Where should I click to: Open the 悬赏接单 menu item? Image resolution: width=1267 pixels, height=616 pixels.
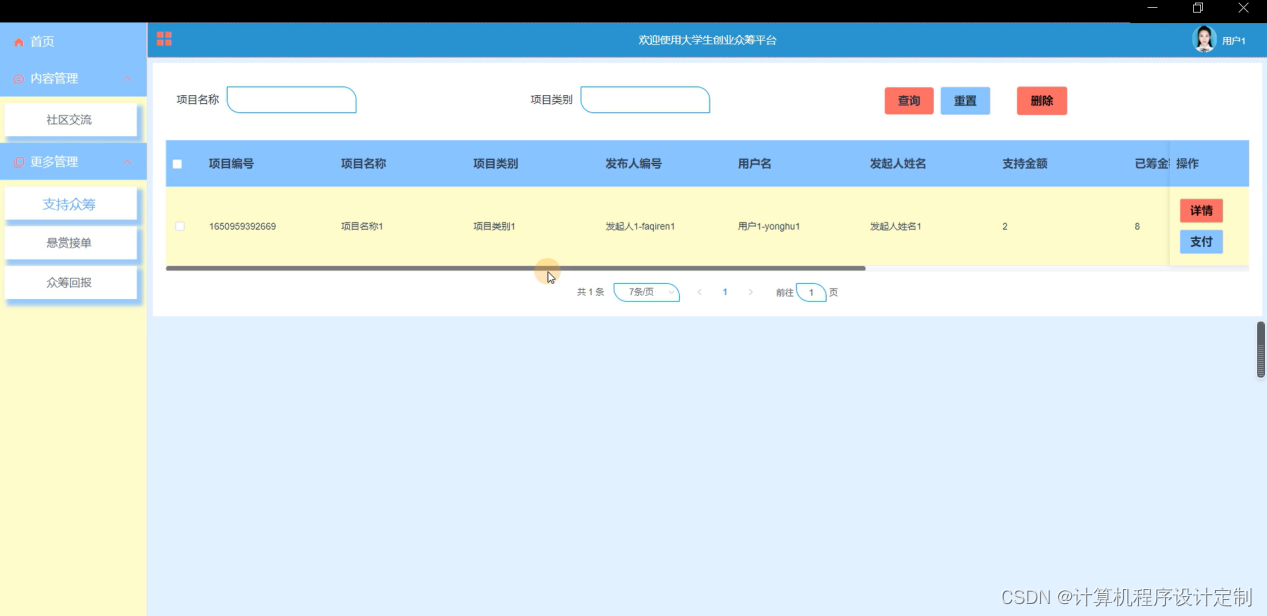click(x=70, y=243)
